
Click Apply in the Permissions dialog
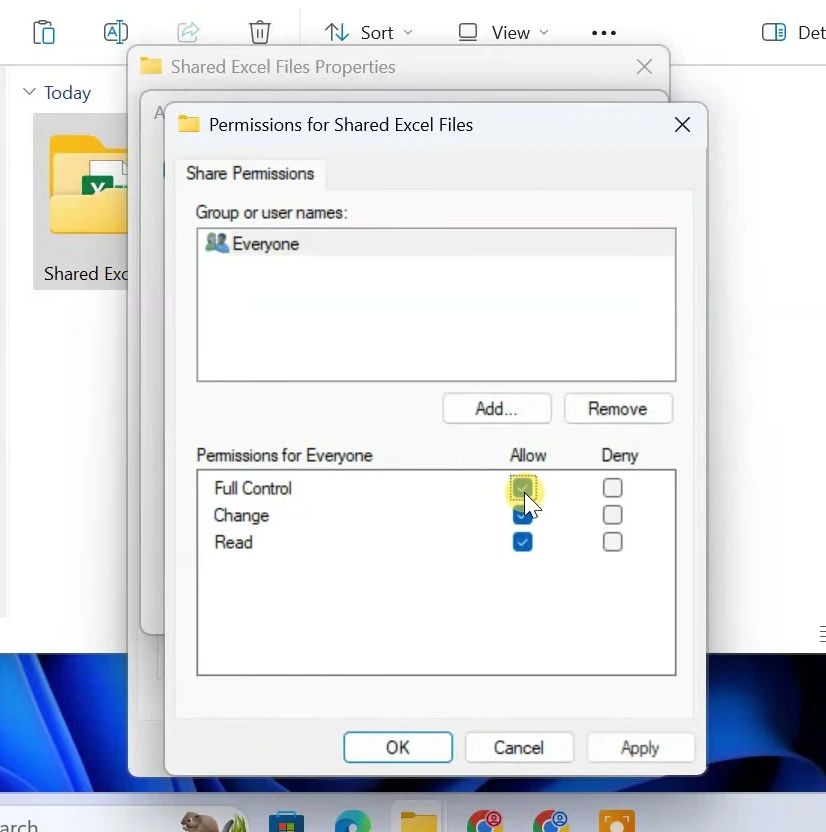(x=640, y=747)
